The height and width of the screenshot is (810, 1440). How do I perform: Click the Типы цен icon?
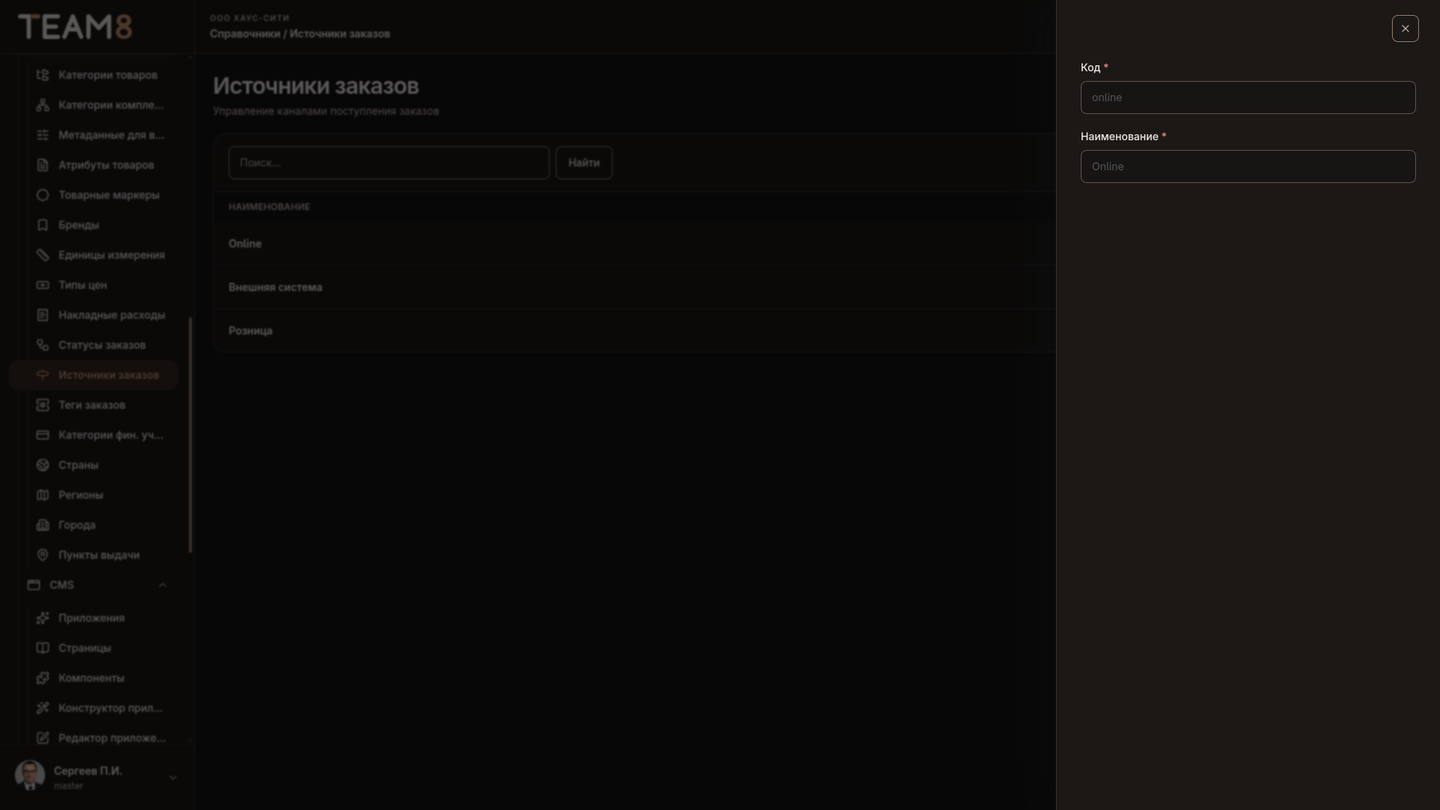coord(42,285)
